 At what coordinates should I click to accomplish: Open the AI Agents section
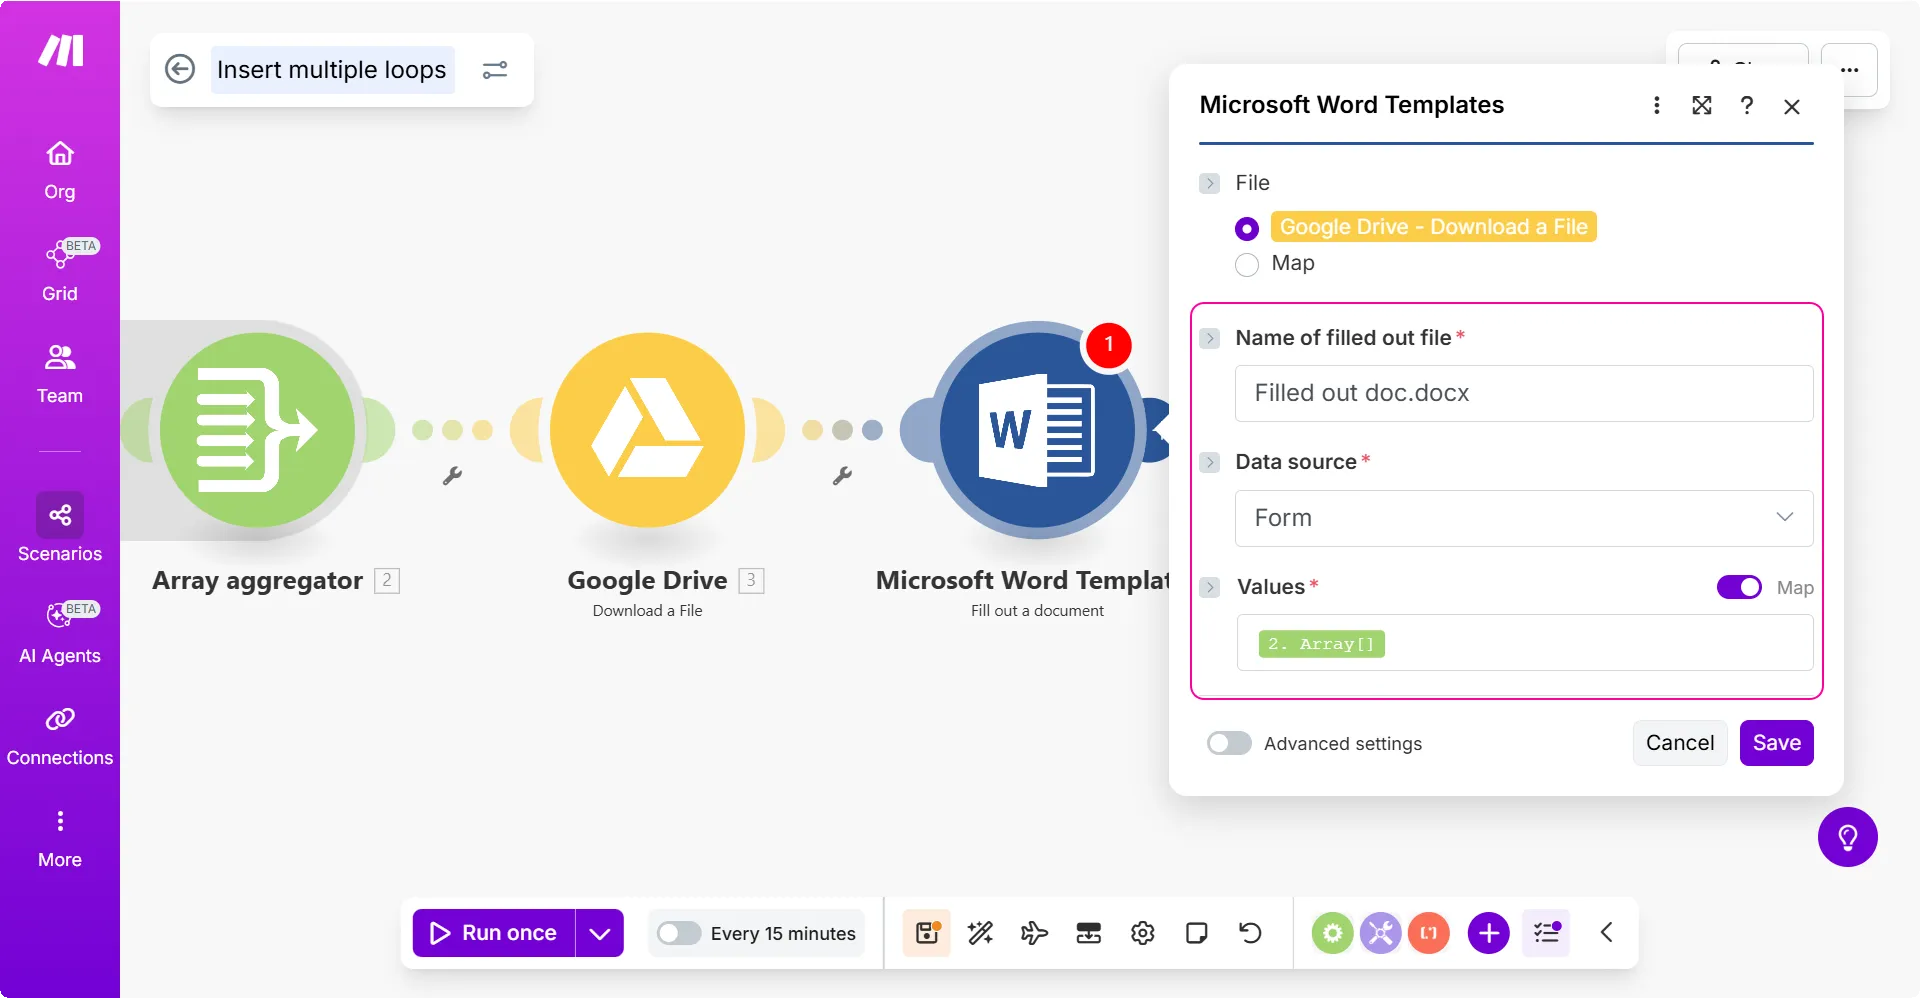coord(60,634)
